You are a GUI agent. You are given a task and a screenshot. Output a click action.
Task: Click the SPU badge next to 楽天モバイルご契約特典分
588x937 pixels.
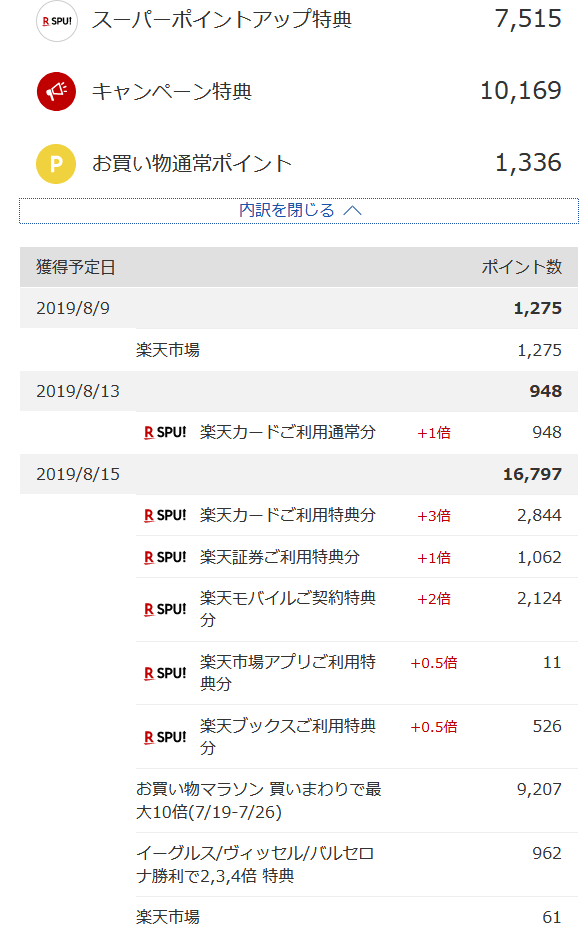point(165,609)
